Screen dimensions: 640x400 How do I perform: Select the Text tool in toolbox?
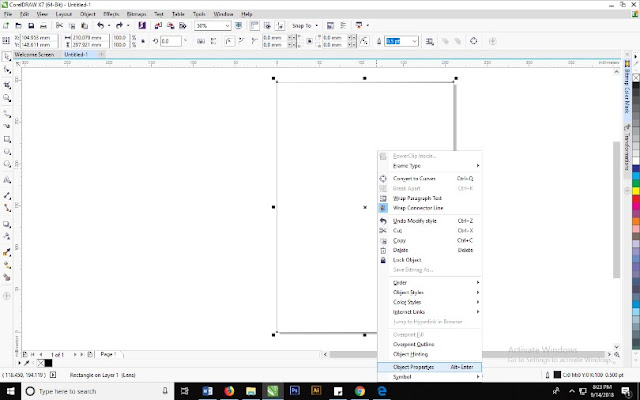(x=7, y=180)
